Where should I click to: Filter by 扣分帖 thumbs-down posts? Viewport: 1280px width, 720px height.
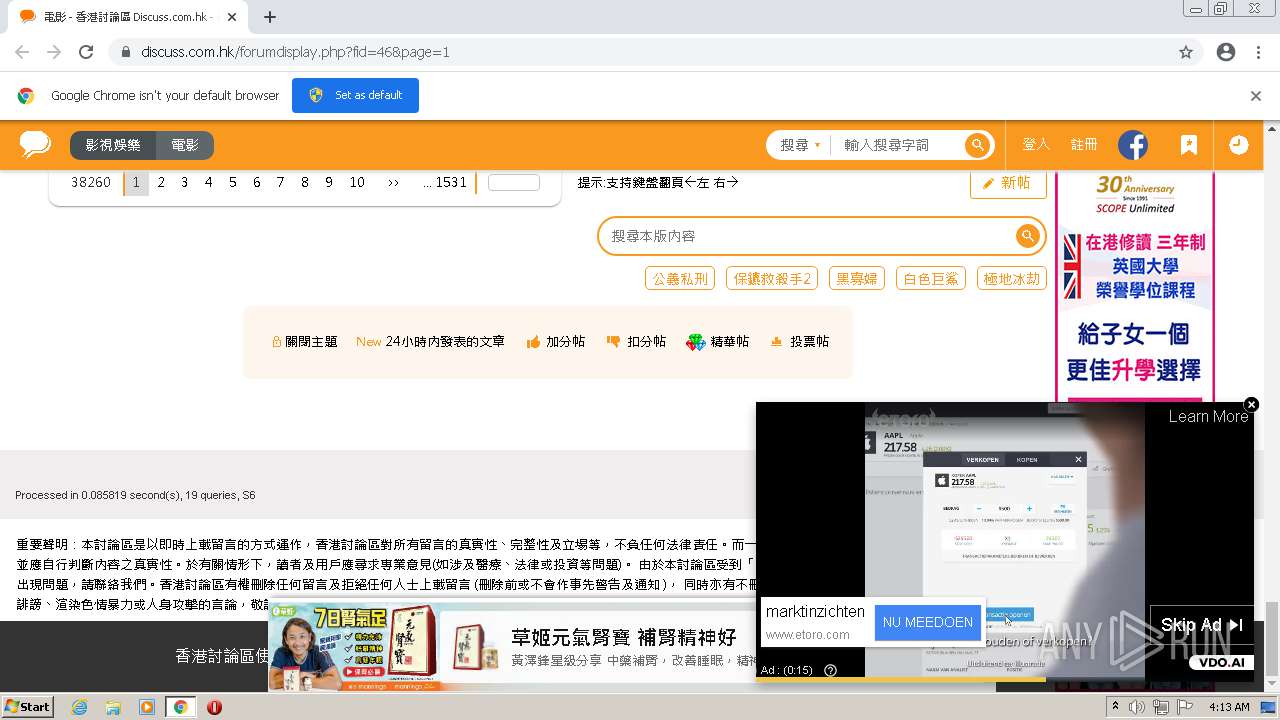point(636,342)
